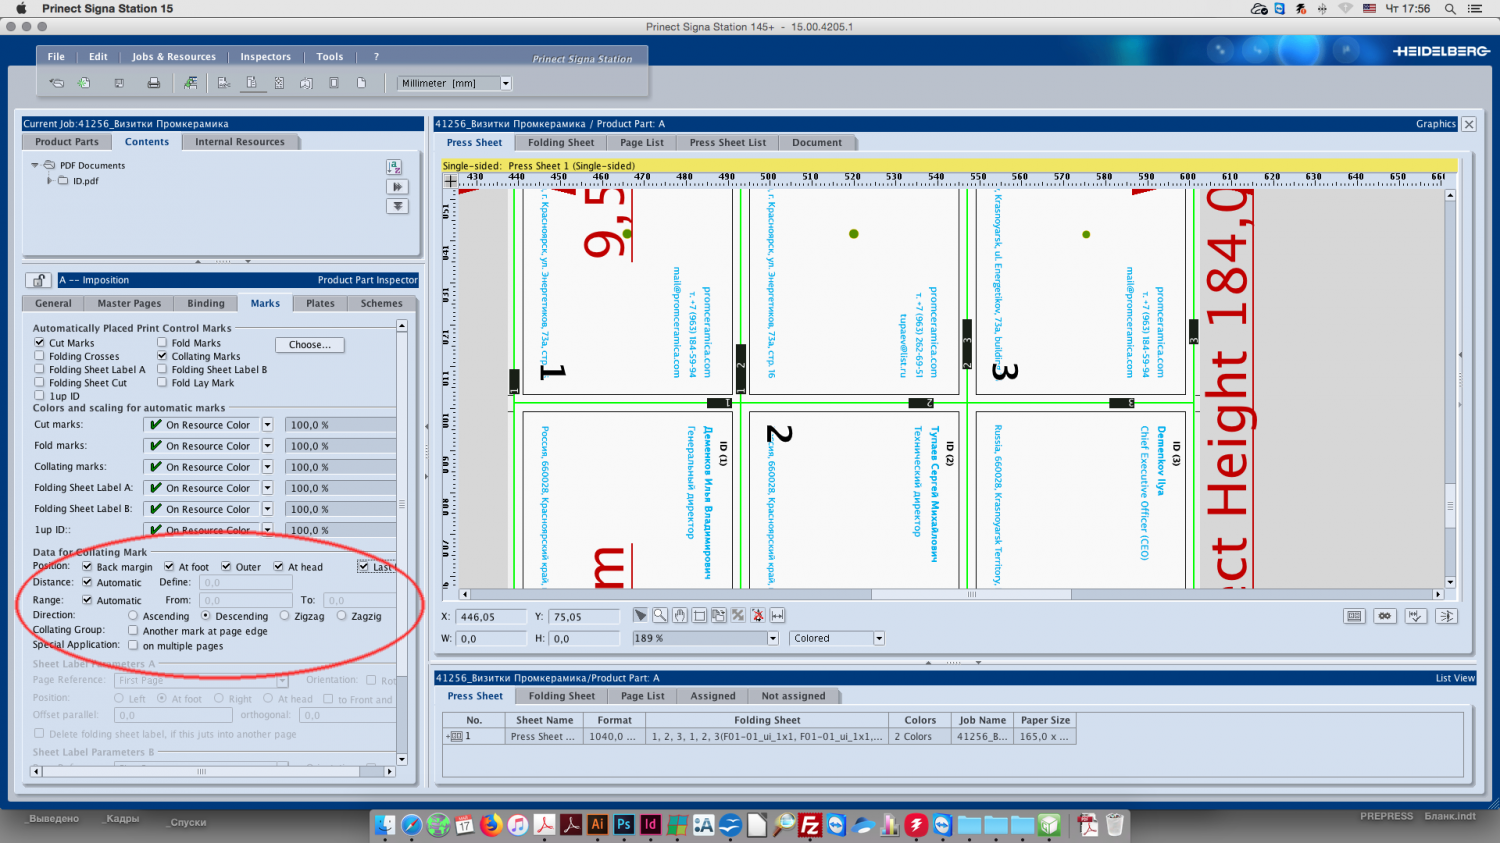The height and width of the screenshot is (843, 1500).
Task: Click the double down arrow button in Contents
Action: (x=397, y=206)
